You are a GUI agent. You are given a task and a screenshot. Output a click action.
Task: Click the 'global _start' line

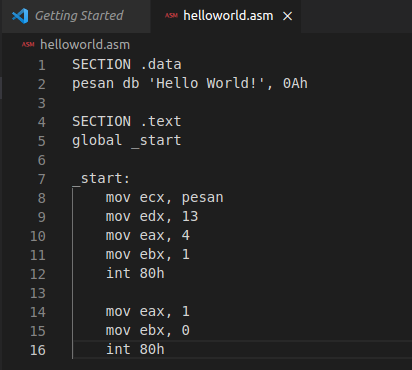pyautogui.click(x=127, y=140)
